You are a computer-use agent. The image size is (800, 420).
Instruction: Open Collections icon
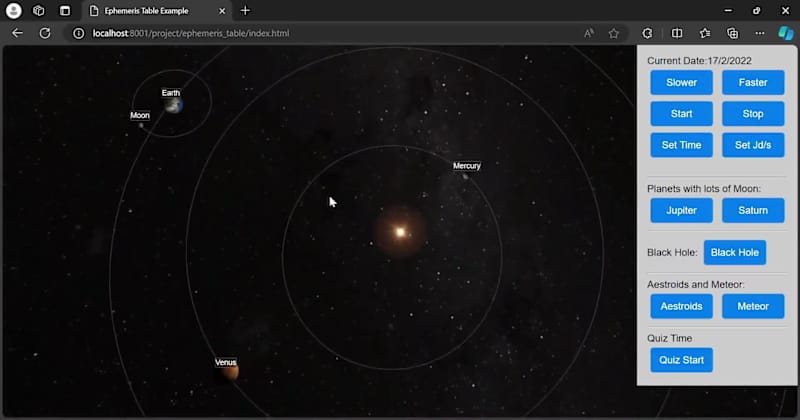pyautogui.click(x=732, y=33)
